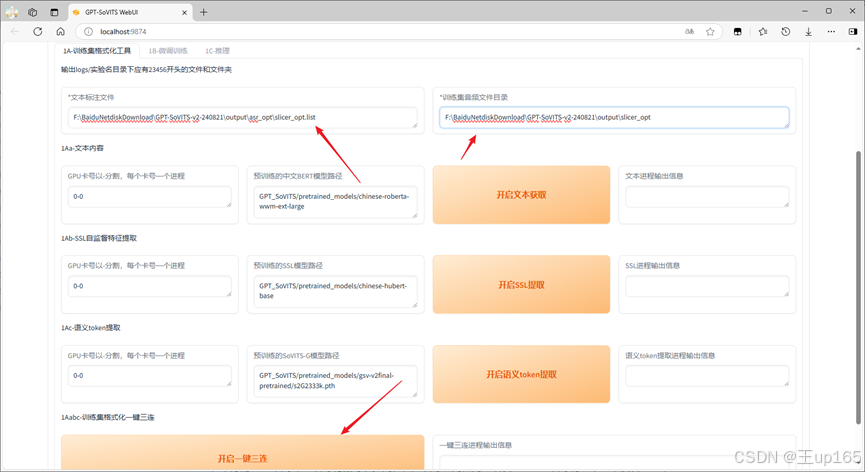The width and height of the screenshot is (865, 472).
Task: Click the 1Ac-语义token提取 heading
Action: point(91,328)
